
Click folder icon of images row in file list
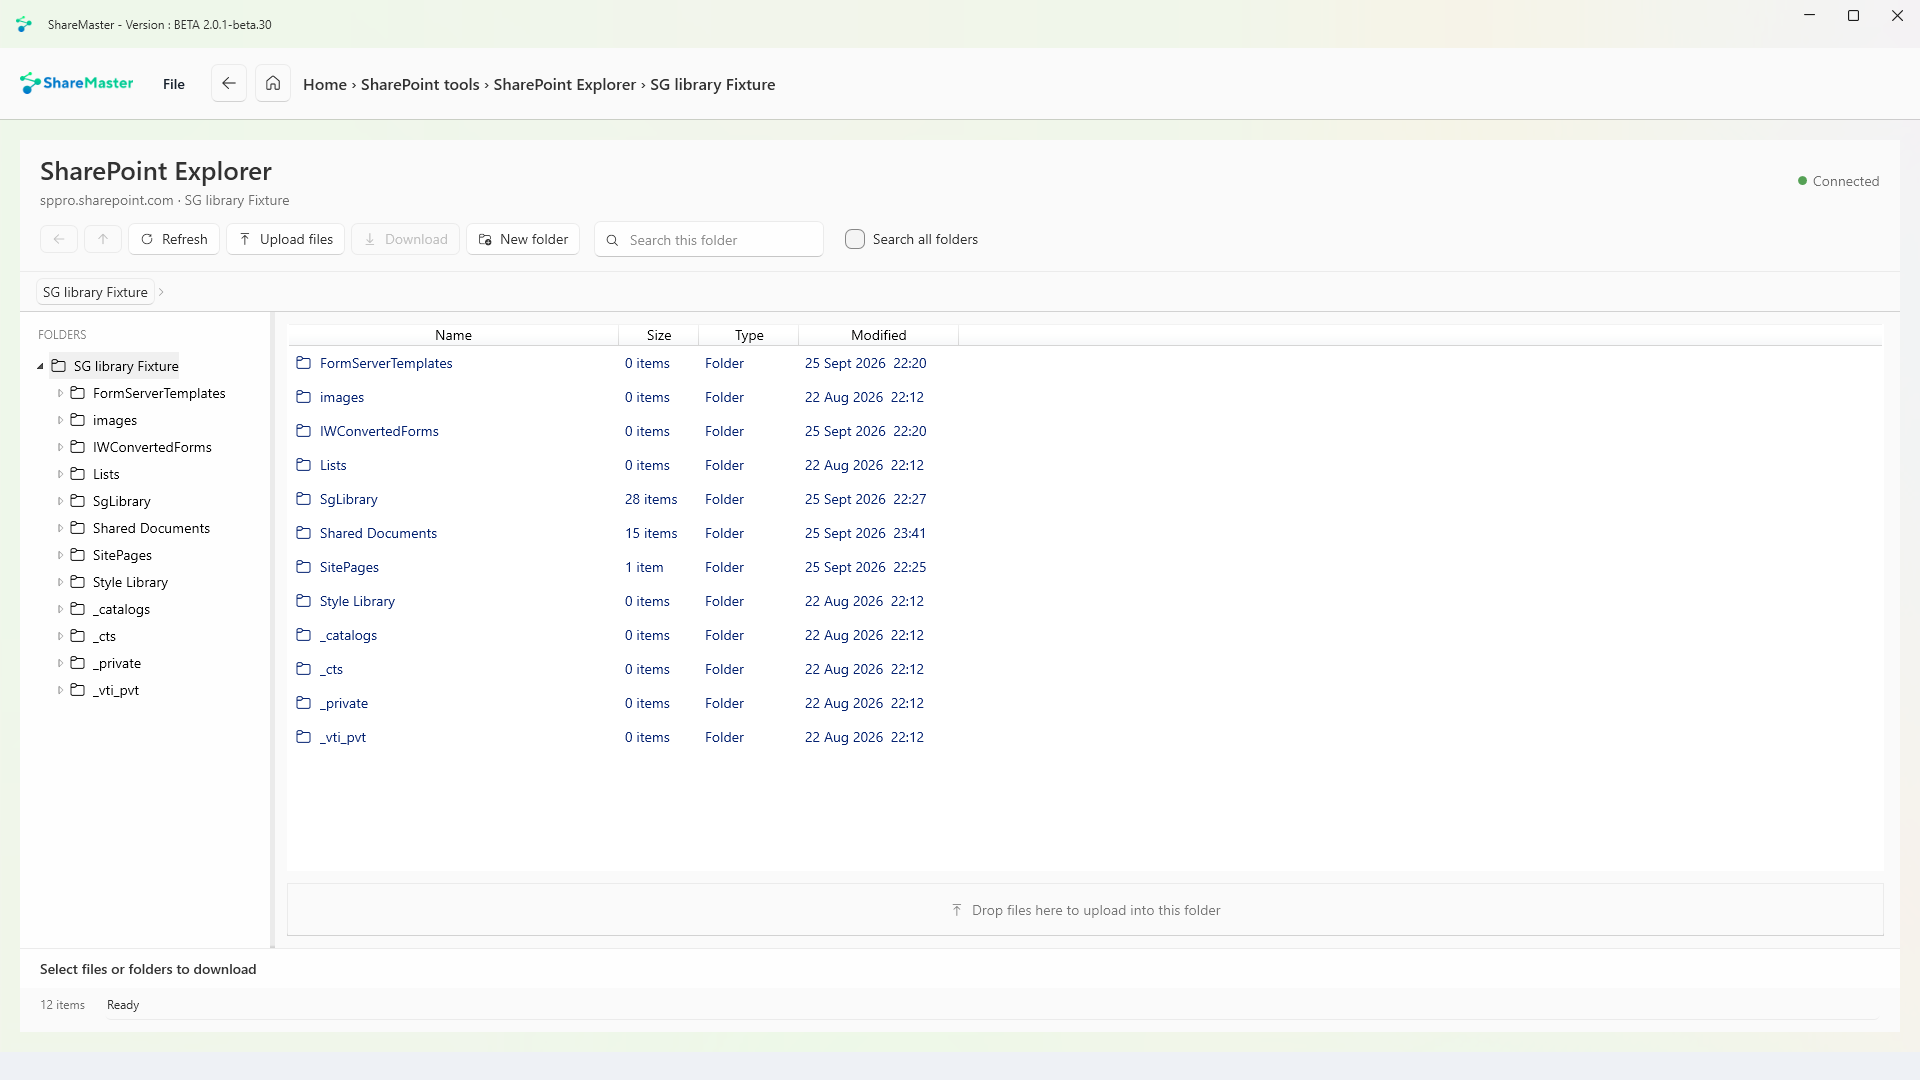tap(304, 397)
